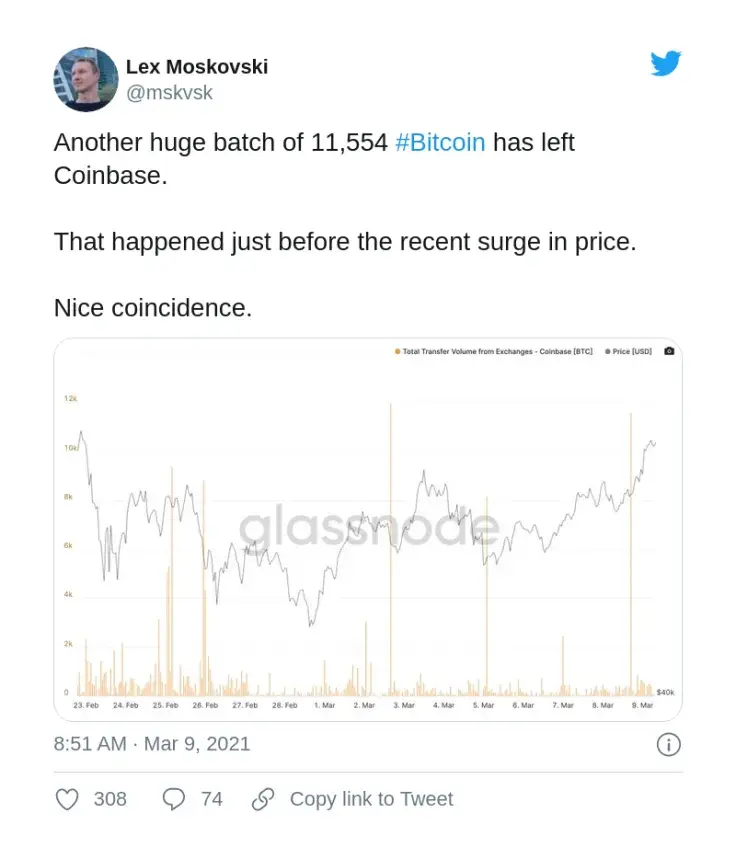Click the 74 replies count
This screenshot has width=736, height=859.
[x=211, y=799]
